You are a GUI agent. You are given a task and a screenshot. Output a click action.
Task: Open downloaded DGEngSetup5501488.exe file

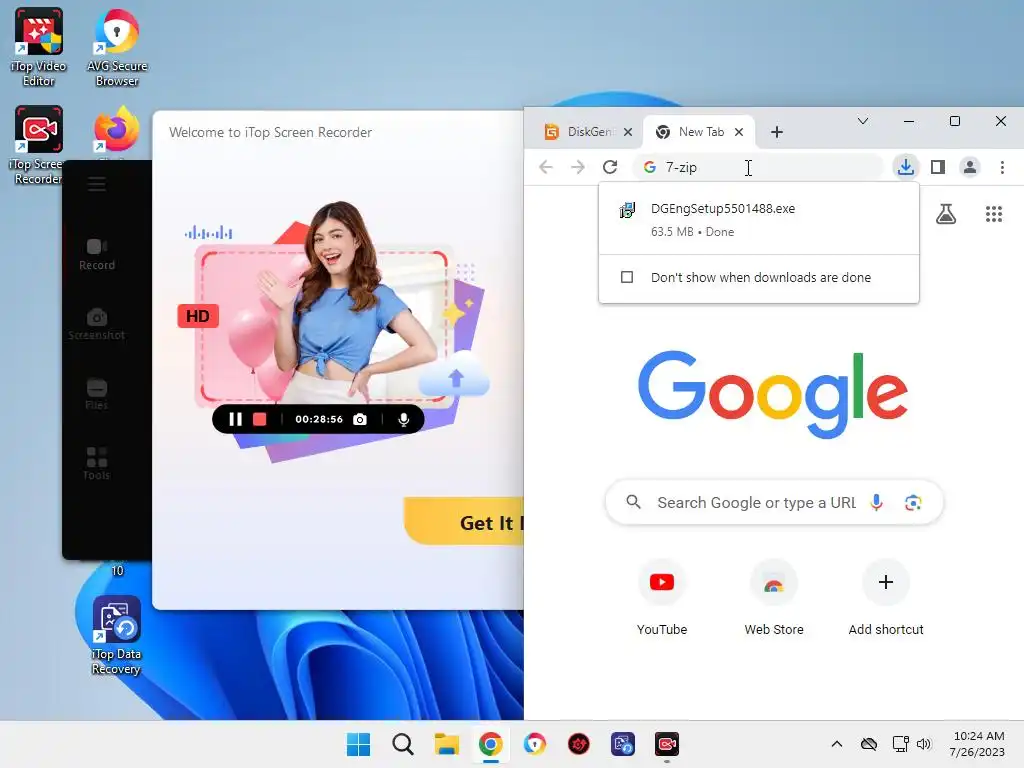[759, 219]
